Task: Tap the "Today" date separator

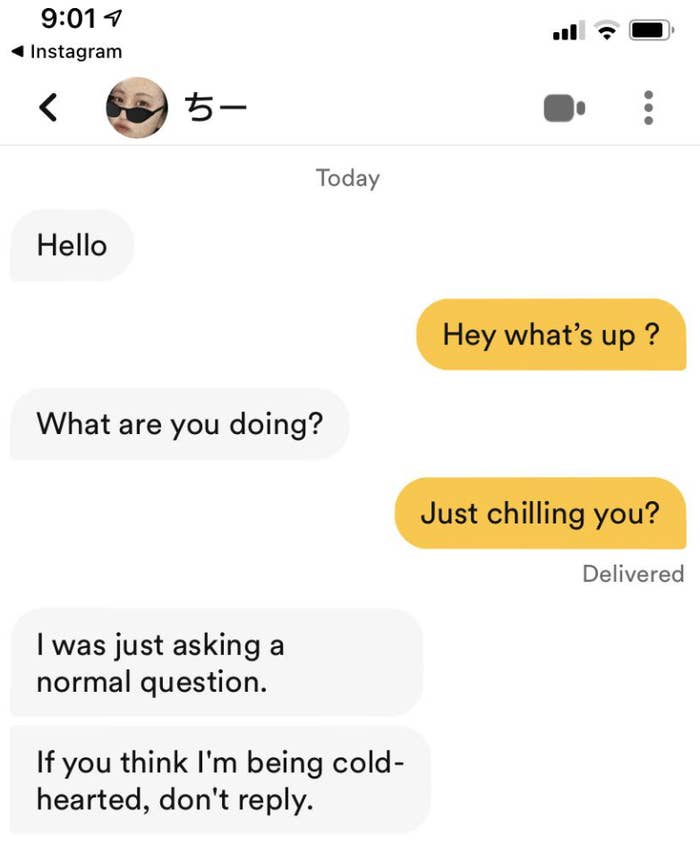Action: [x=348, y=178]
